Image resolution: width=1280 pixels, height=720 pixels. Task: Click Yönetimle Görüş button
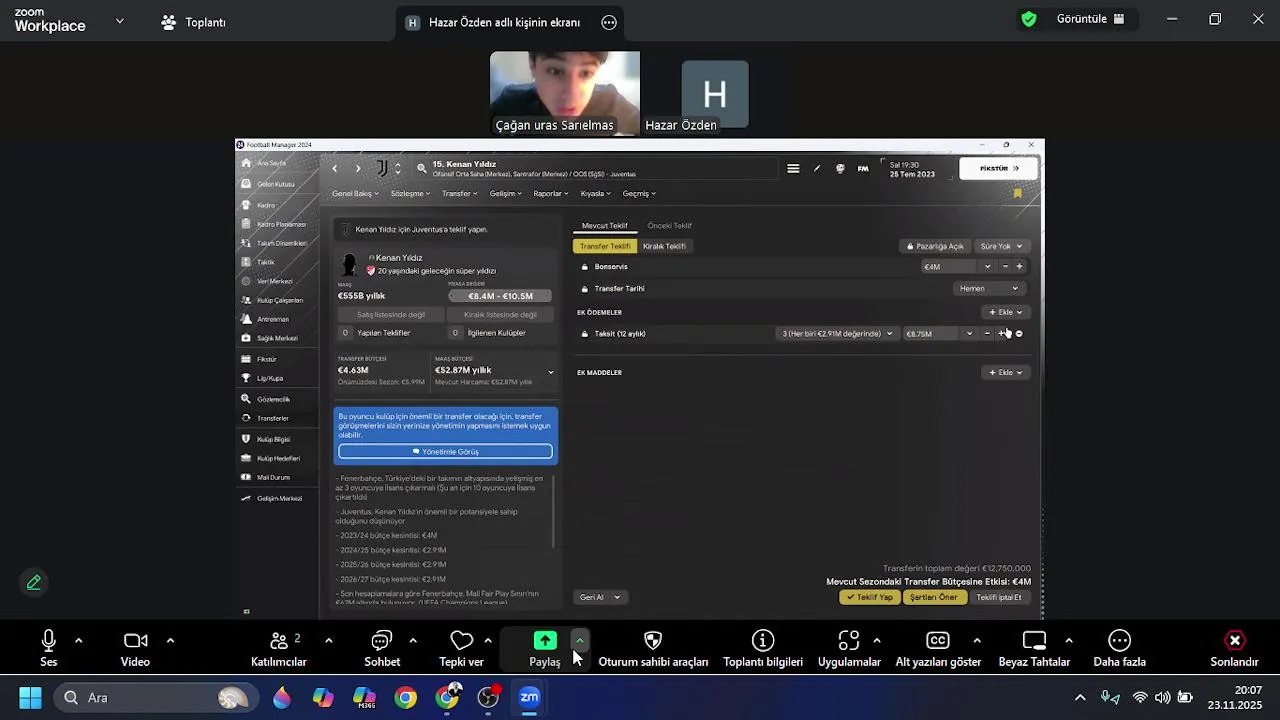tap(445, 452)
